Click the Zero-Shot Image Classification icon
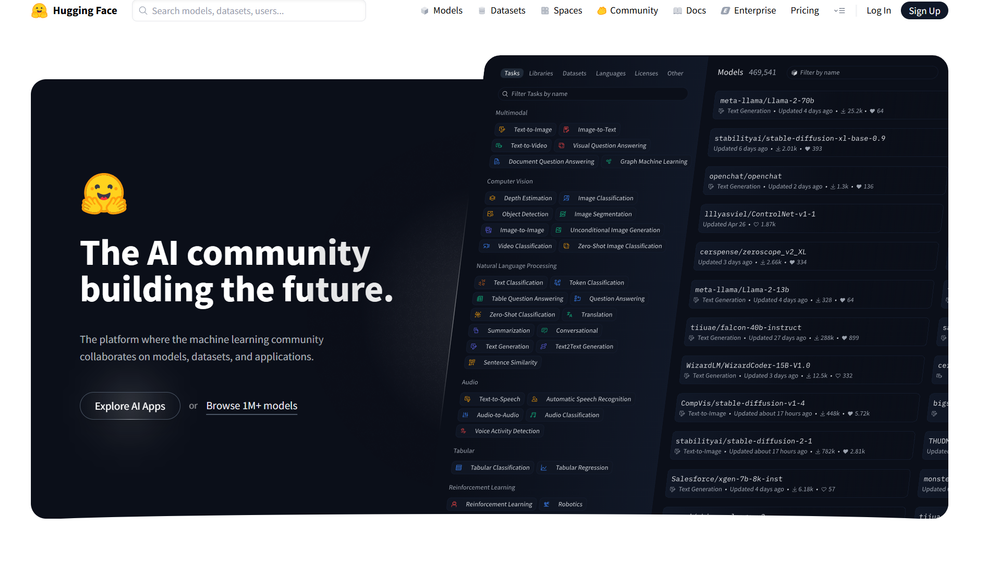Image resolution: width=1000 pixels, height=563 pixels. (566, 246)
